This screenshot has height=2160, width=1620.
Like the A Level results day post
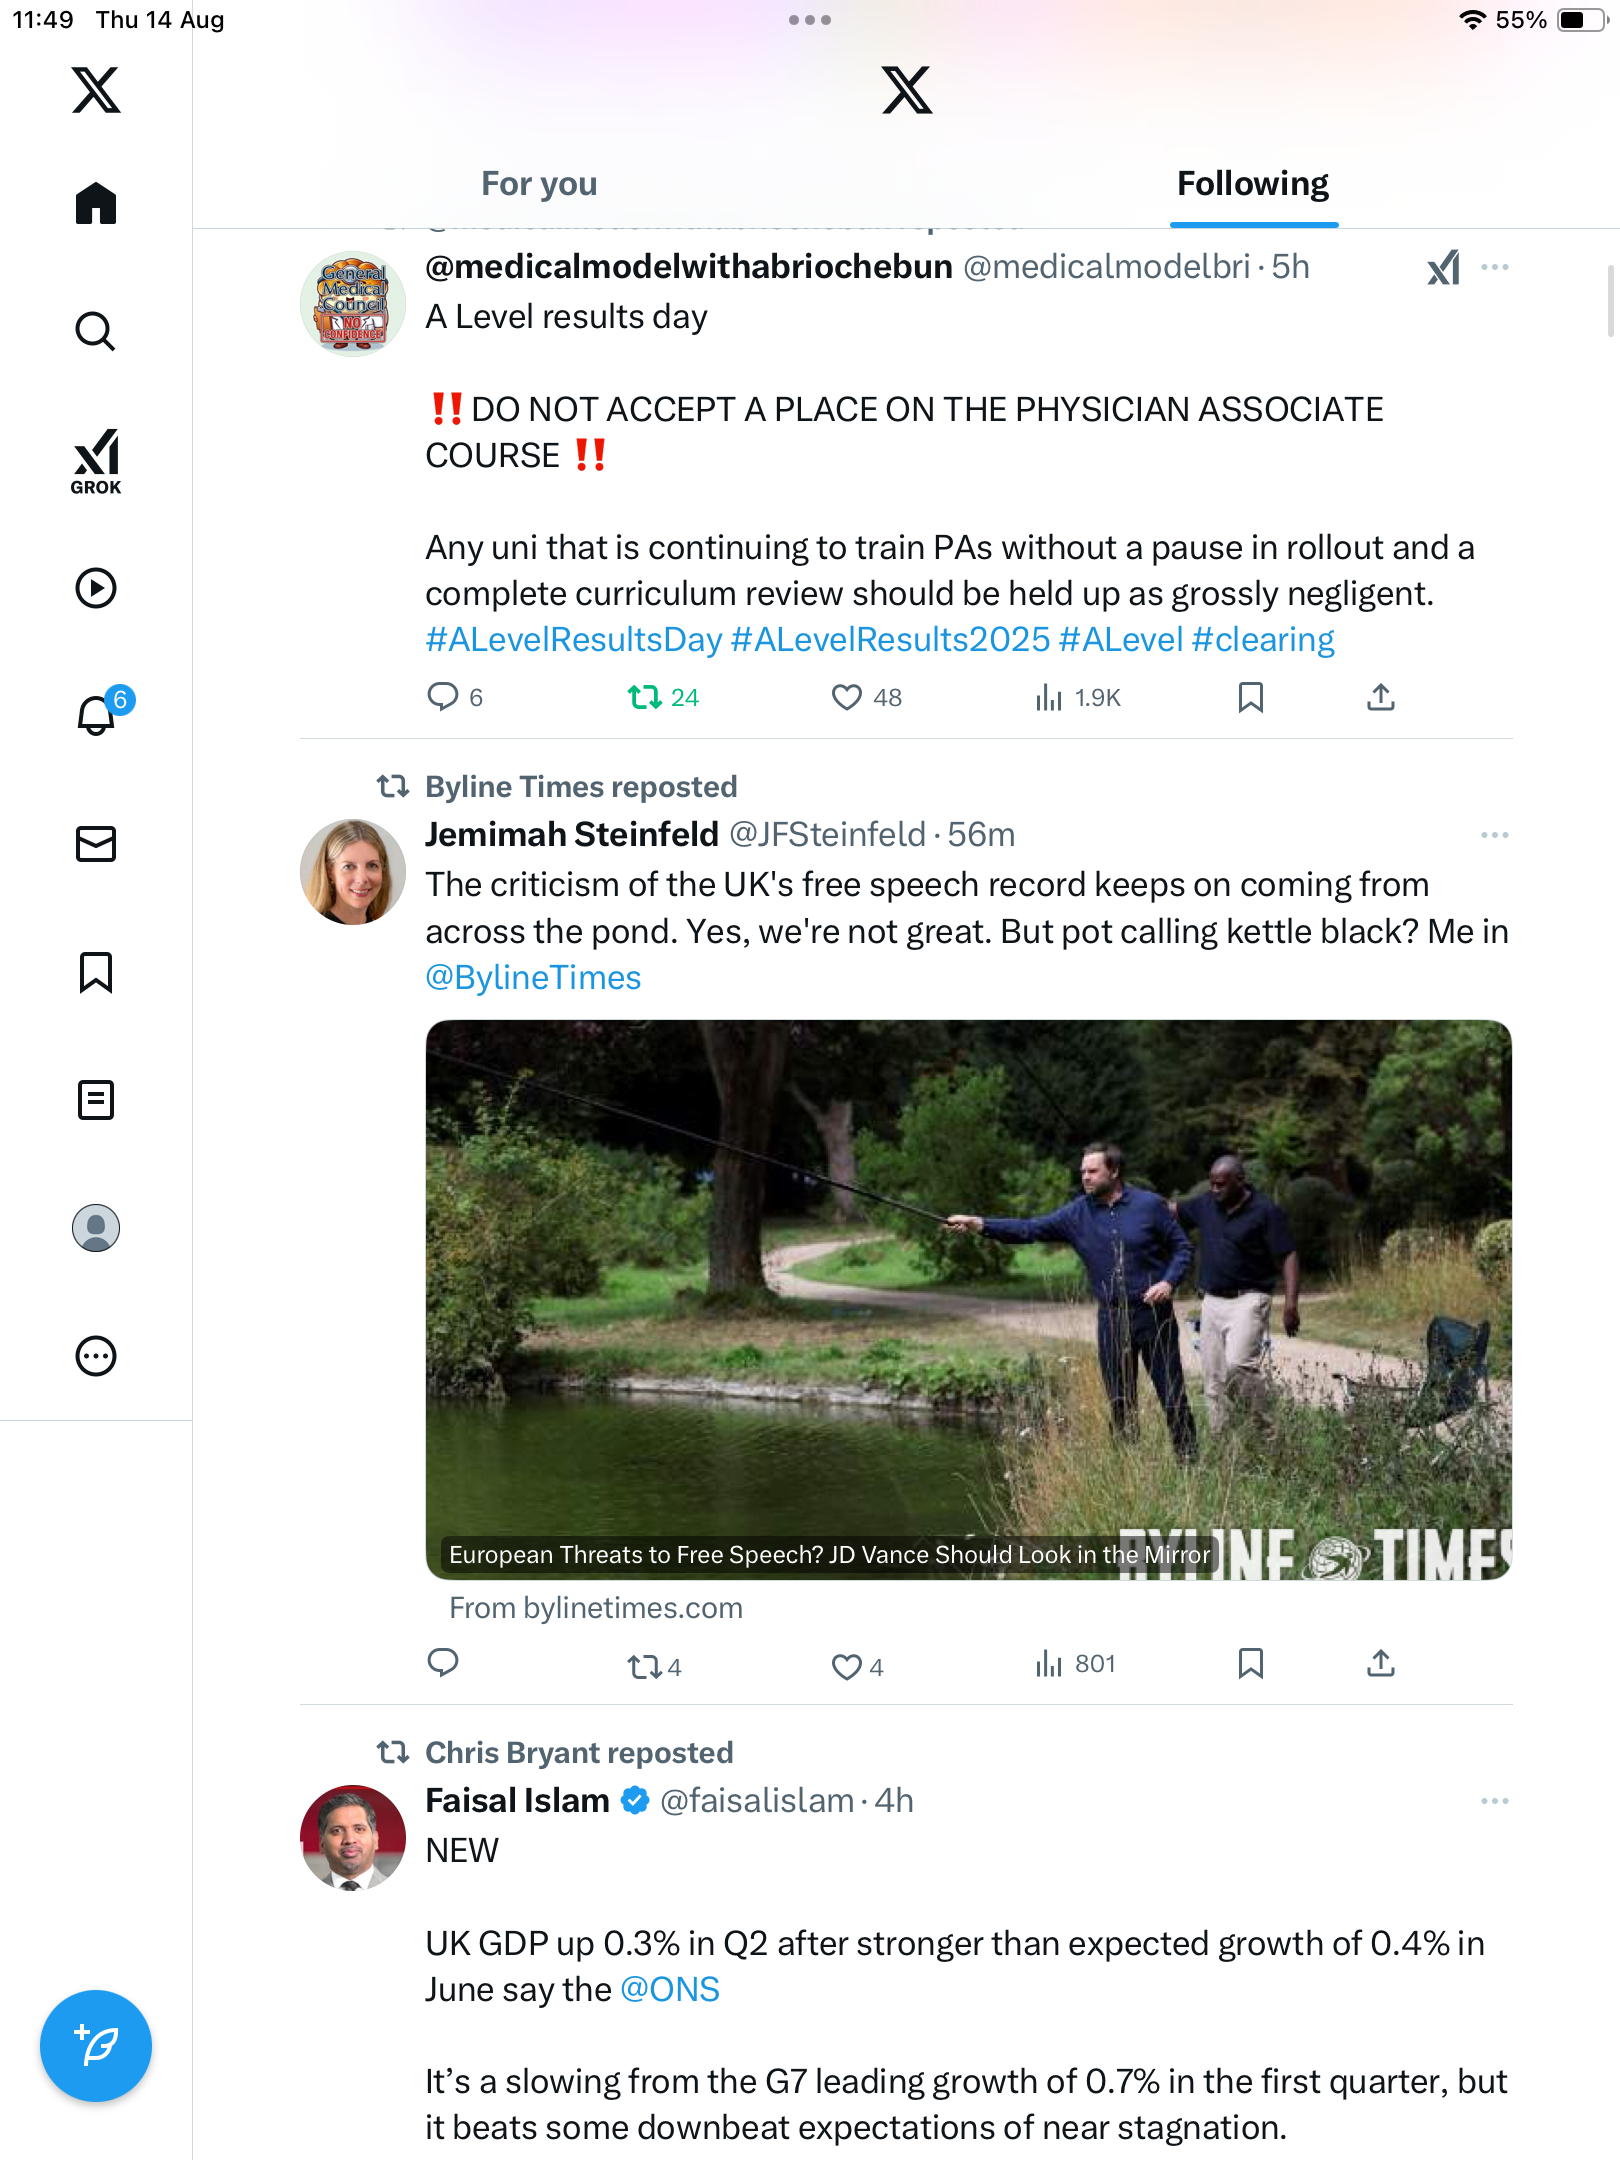pyautogui.click(x=847, y=697)
